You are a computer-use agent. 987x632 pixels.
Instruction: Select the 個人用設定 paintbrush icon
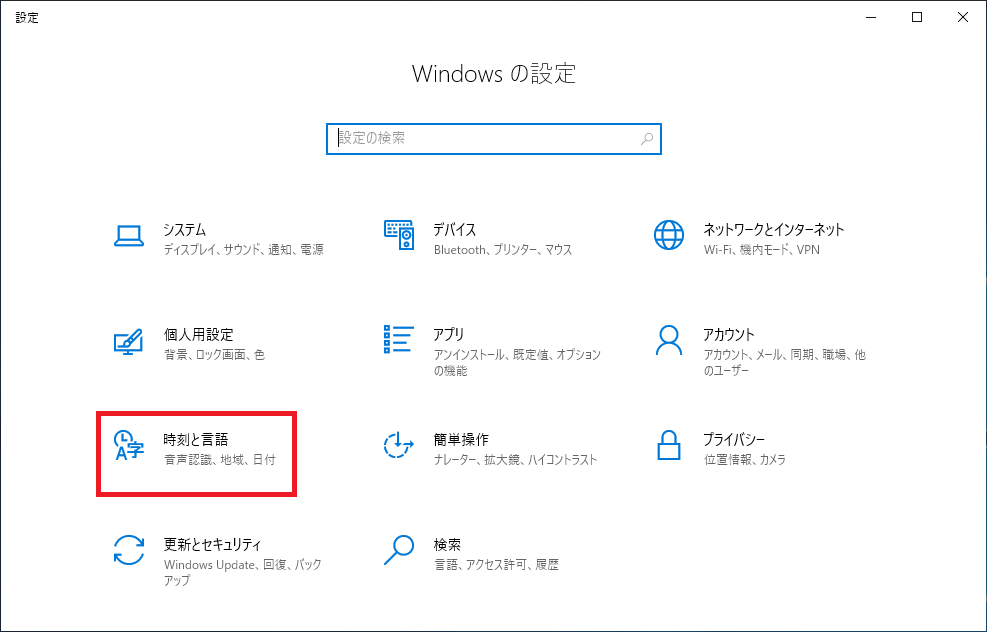[x=128, y=341]
